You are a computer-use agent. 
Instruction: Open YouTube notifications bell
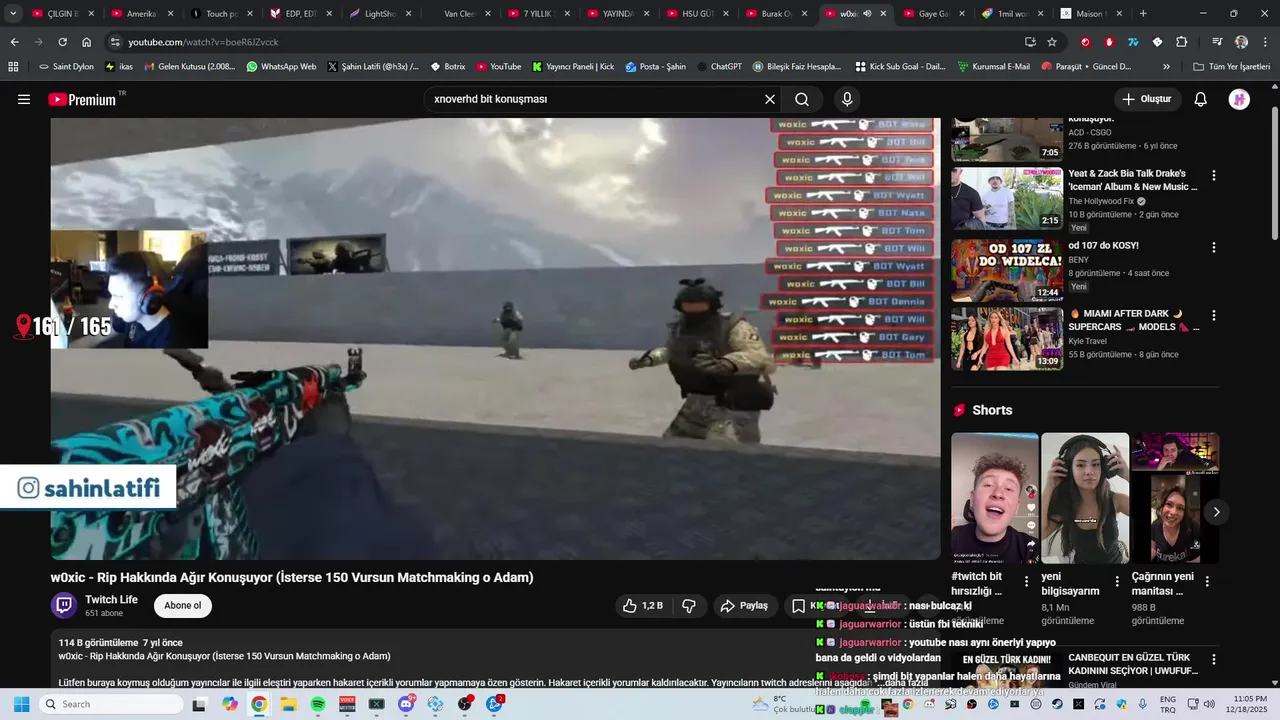pos(1201,99)
